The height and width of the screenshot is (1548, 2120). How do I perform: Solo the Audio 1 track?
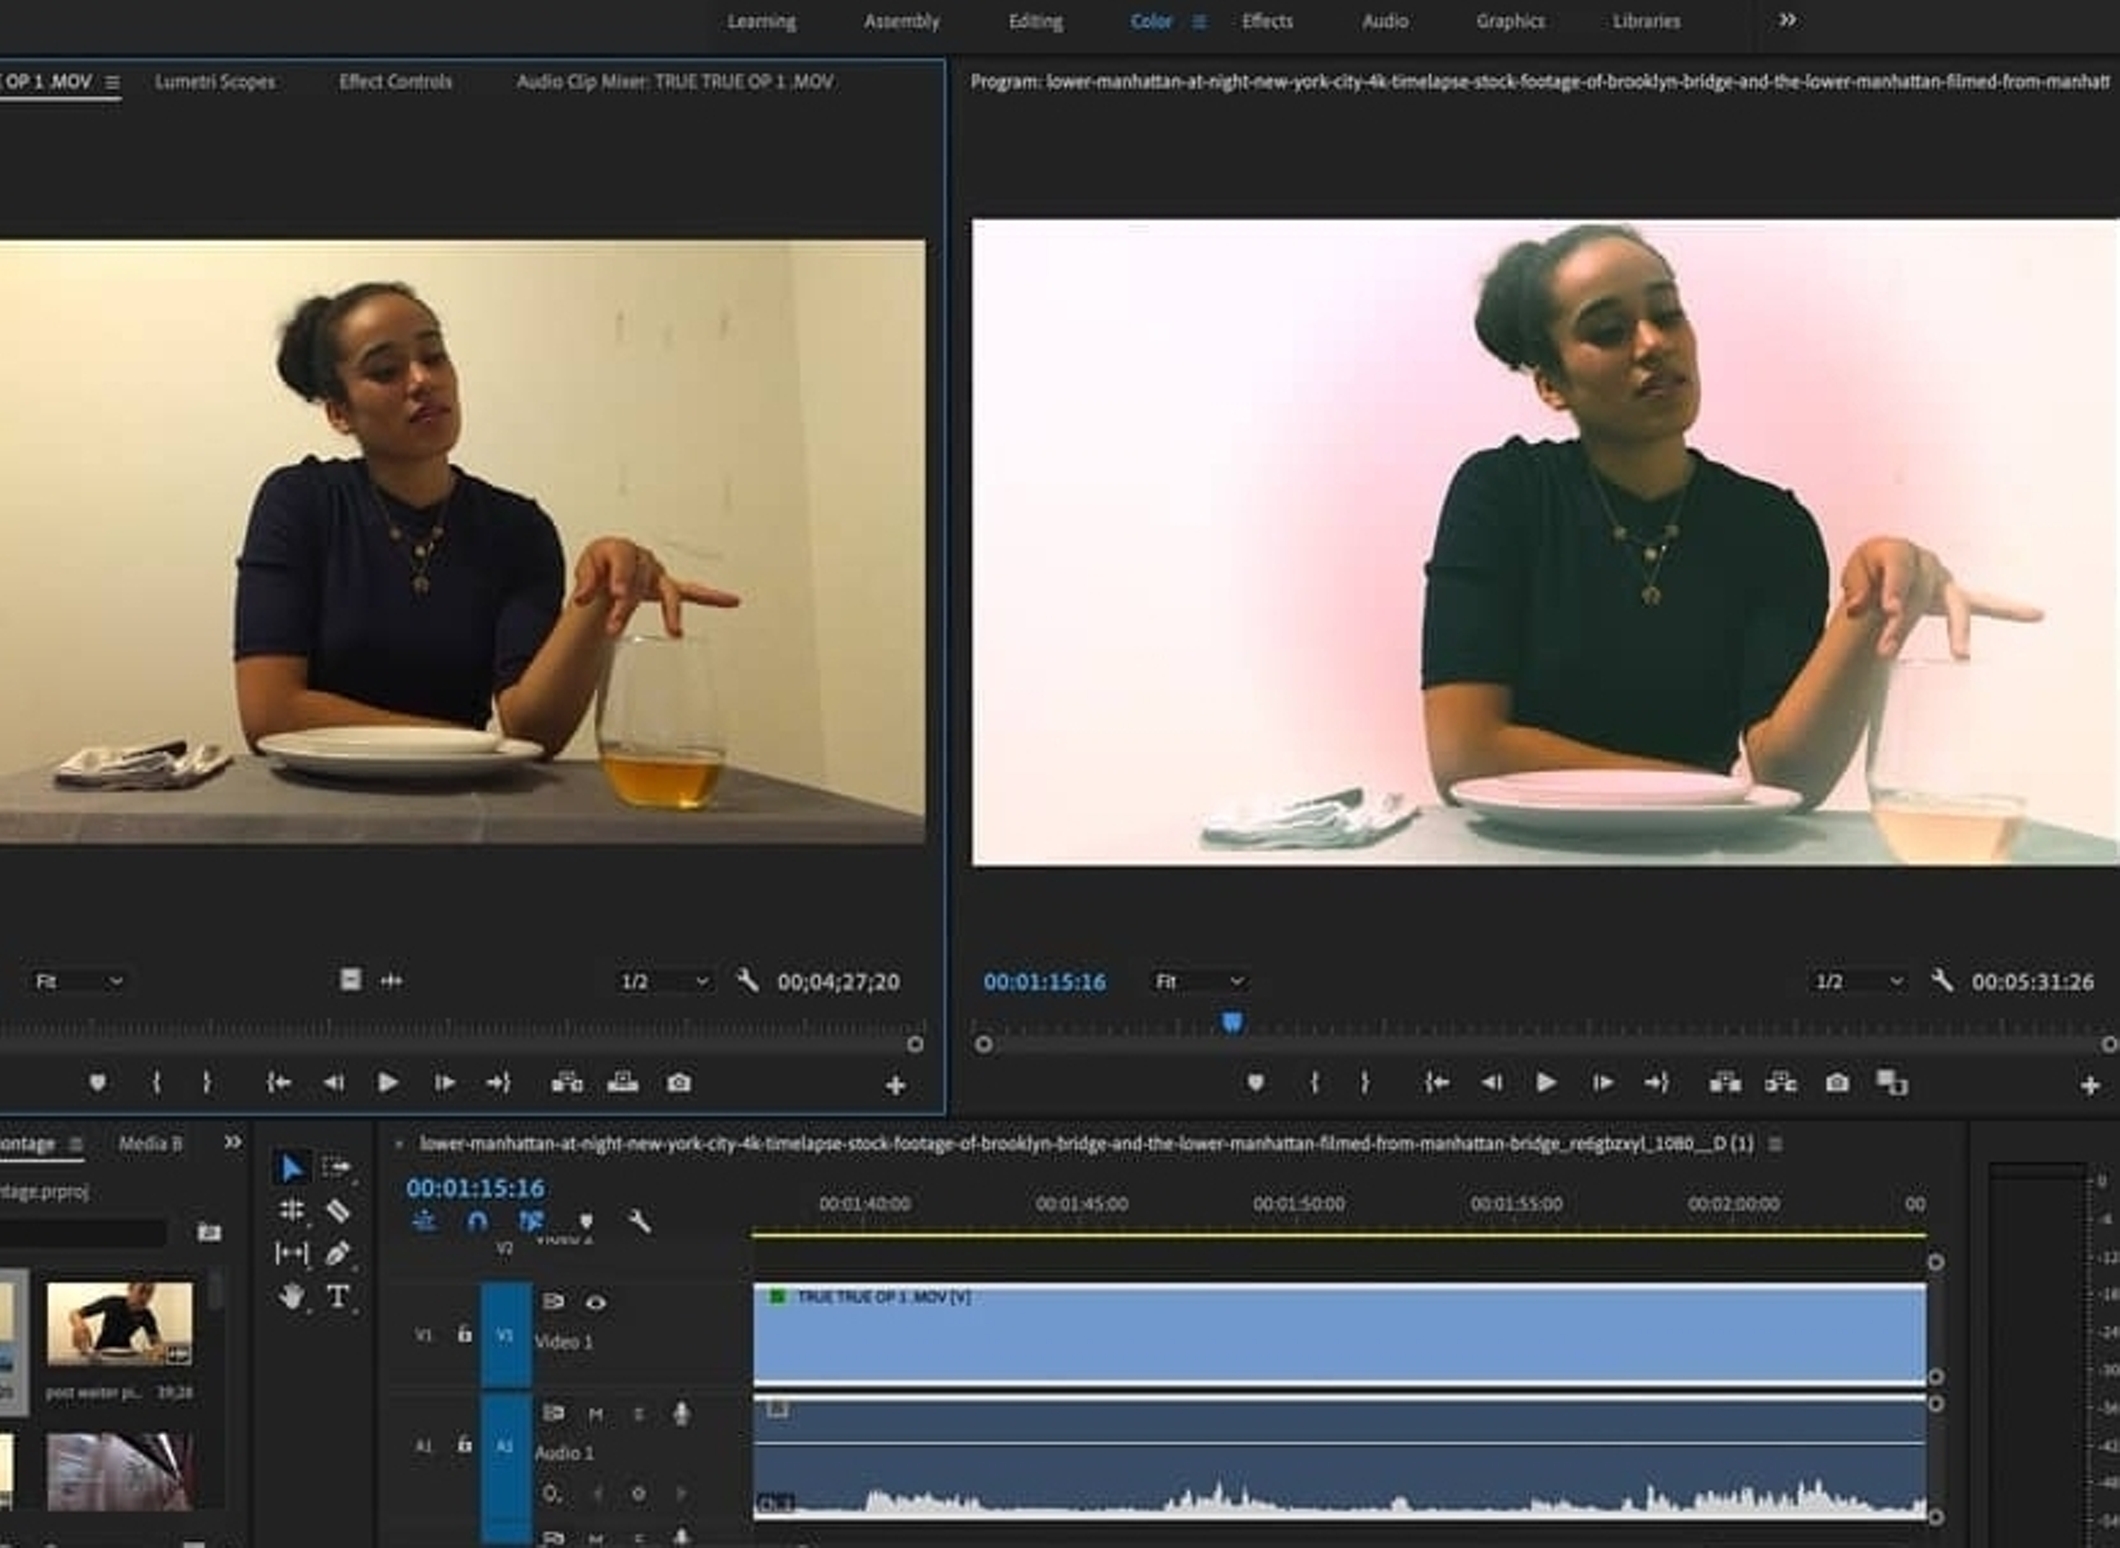coord(639,1414)
